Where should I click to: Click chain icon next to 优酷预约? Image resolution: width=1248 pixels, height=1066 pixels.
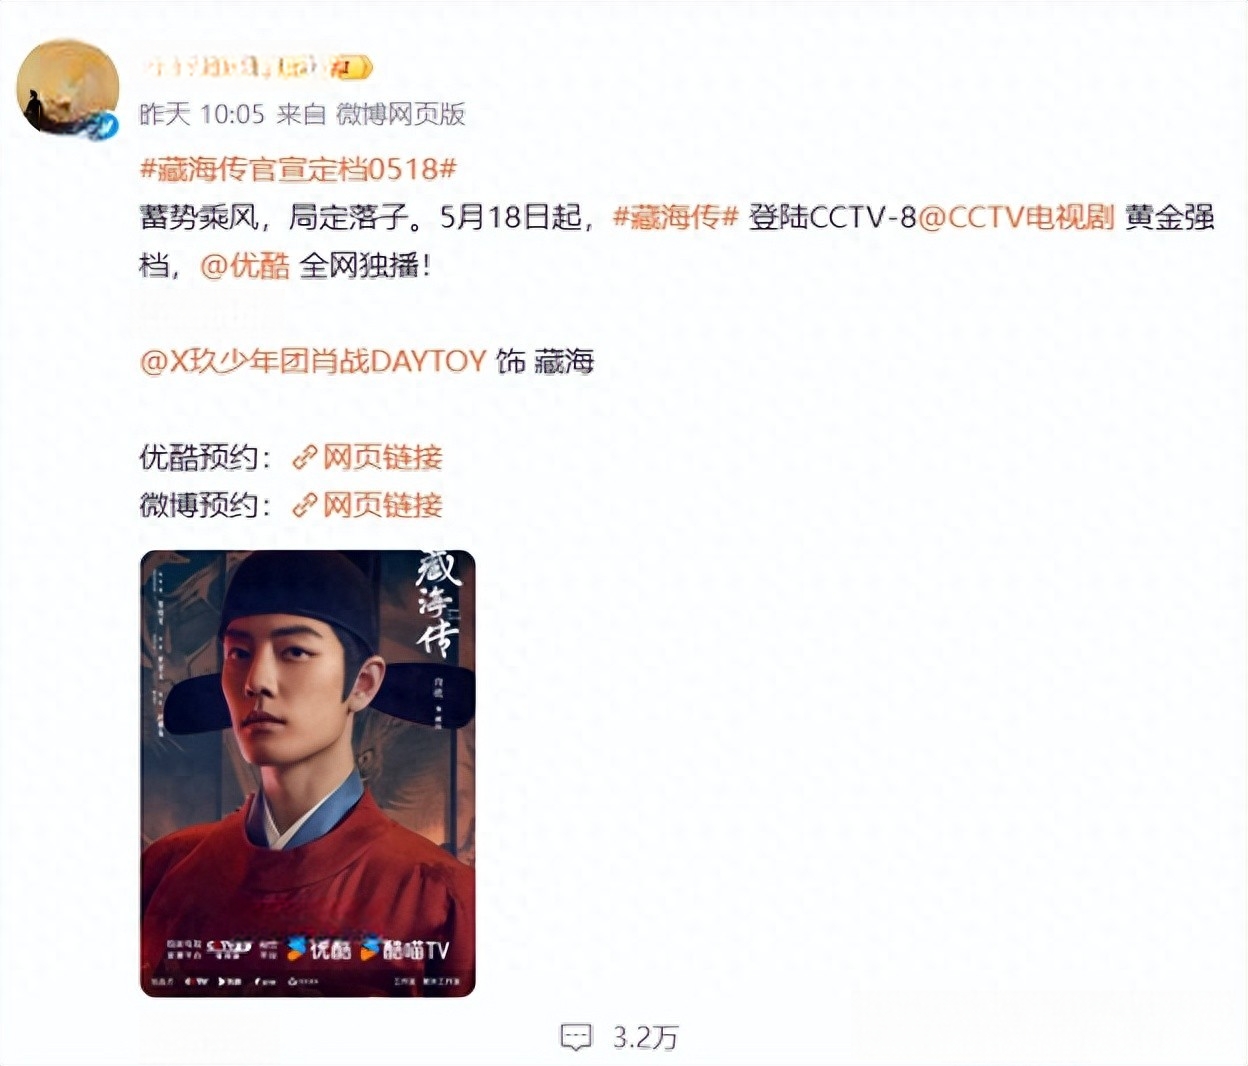point(304,458)
